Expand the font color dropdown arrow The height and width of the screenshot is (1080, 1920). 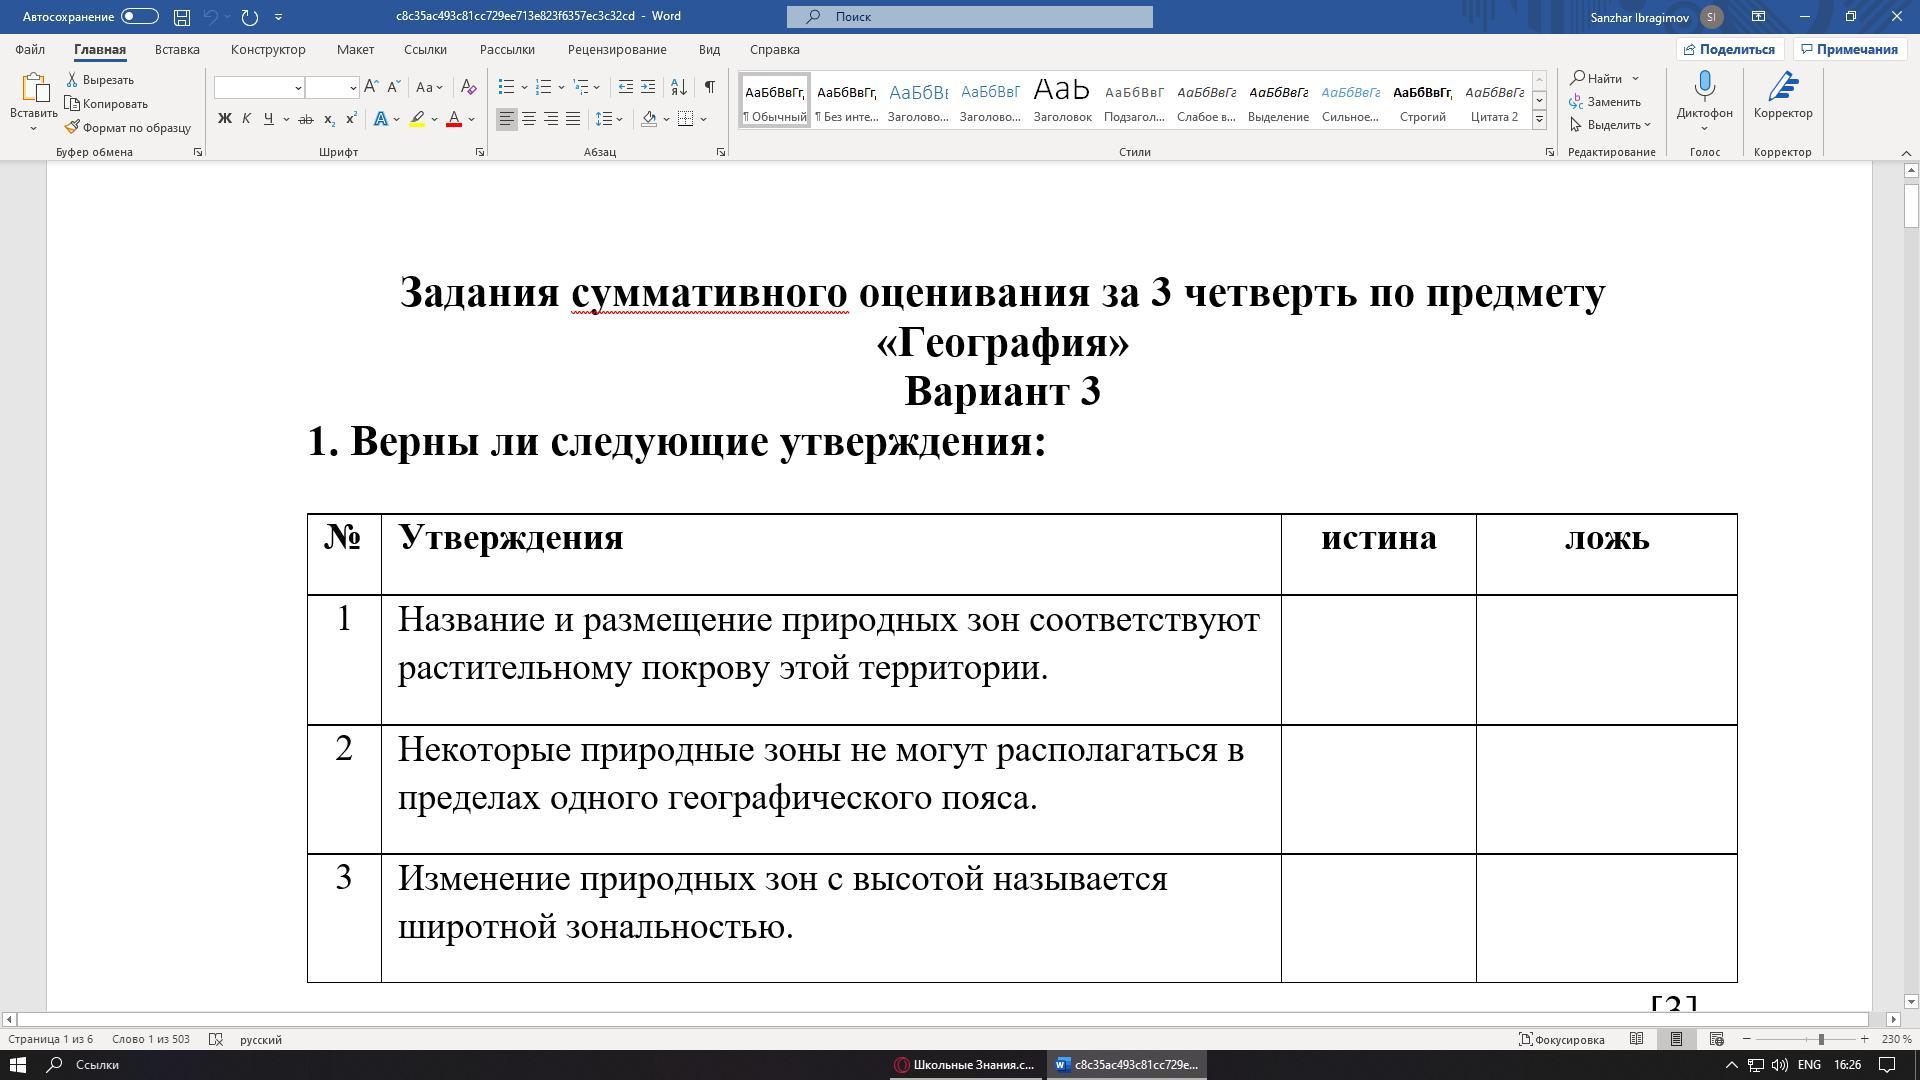(x=472, y=120)
